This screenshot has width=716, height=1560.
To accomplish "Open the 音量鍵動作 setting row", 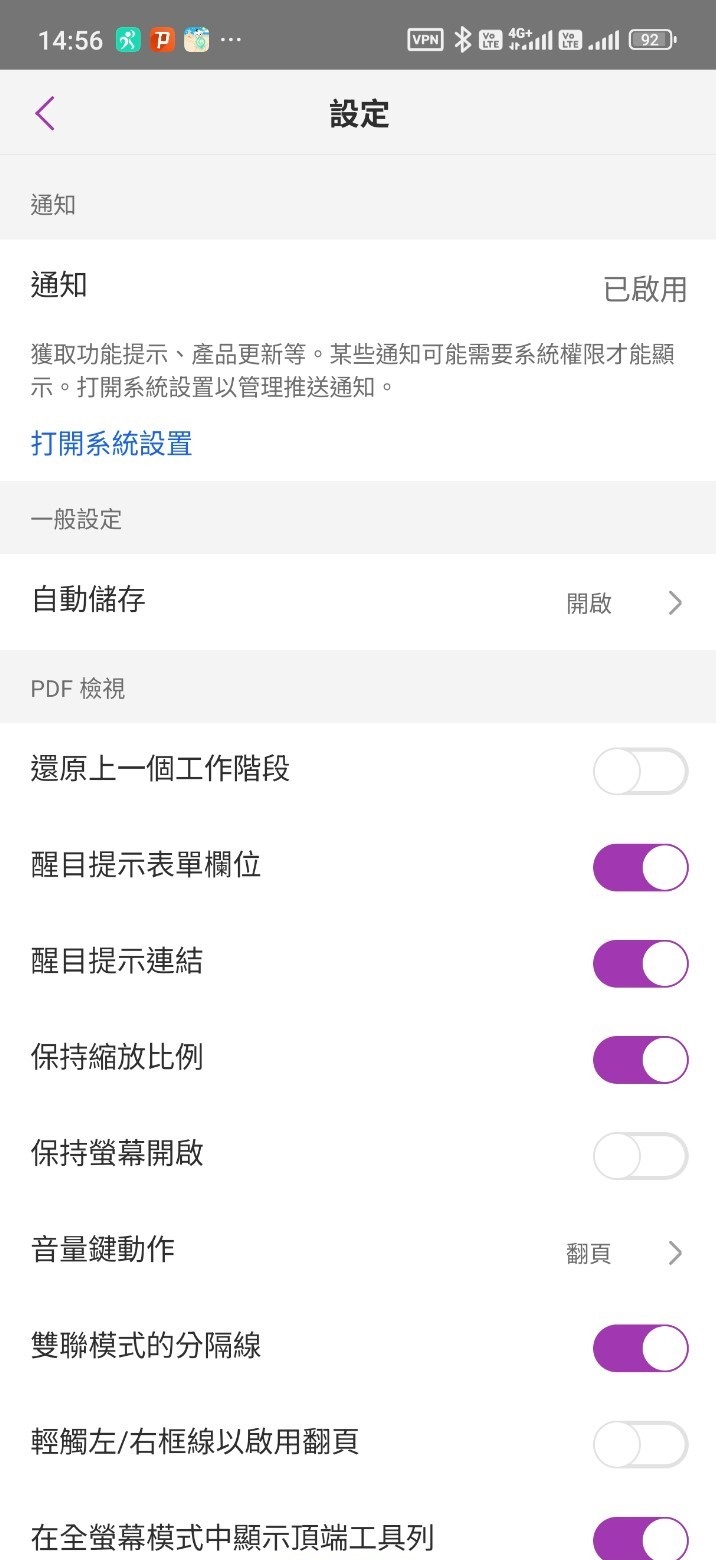I will 300,1251.
